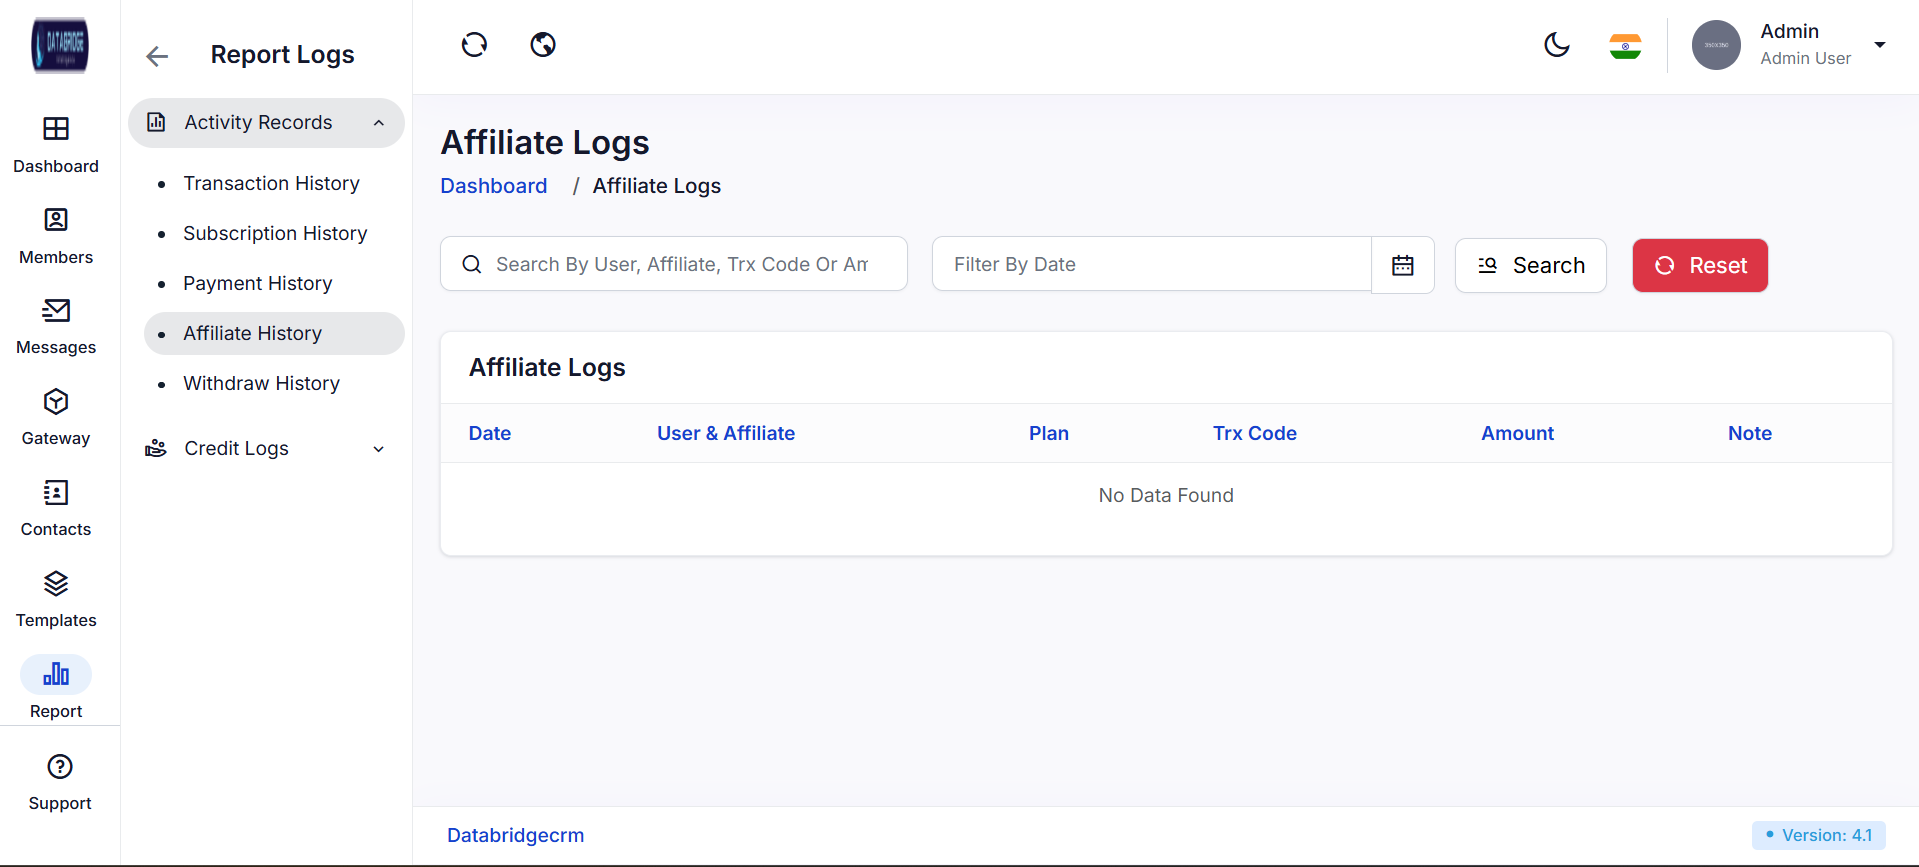Open the Support question mark icon

pyautogui.click(x=60, y=767)
